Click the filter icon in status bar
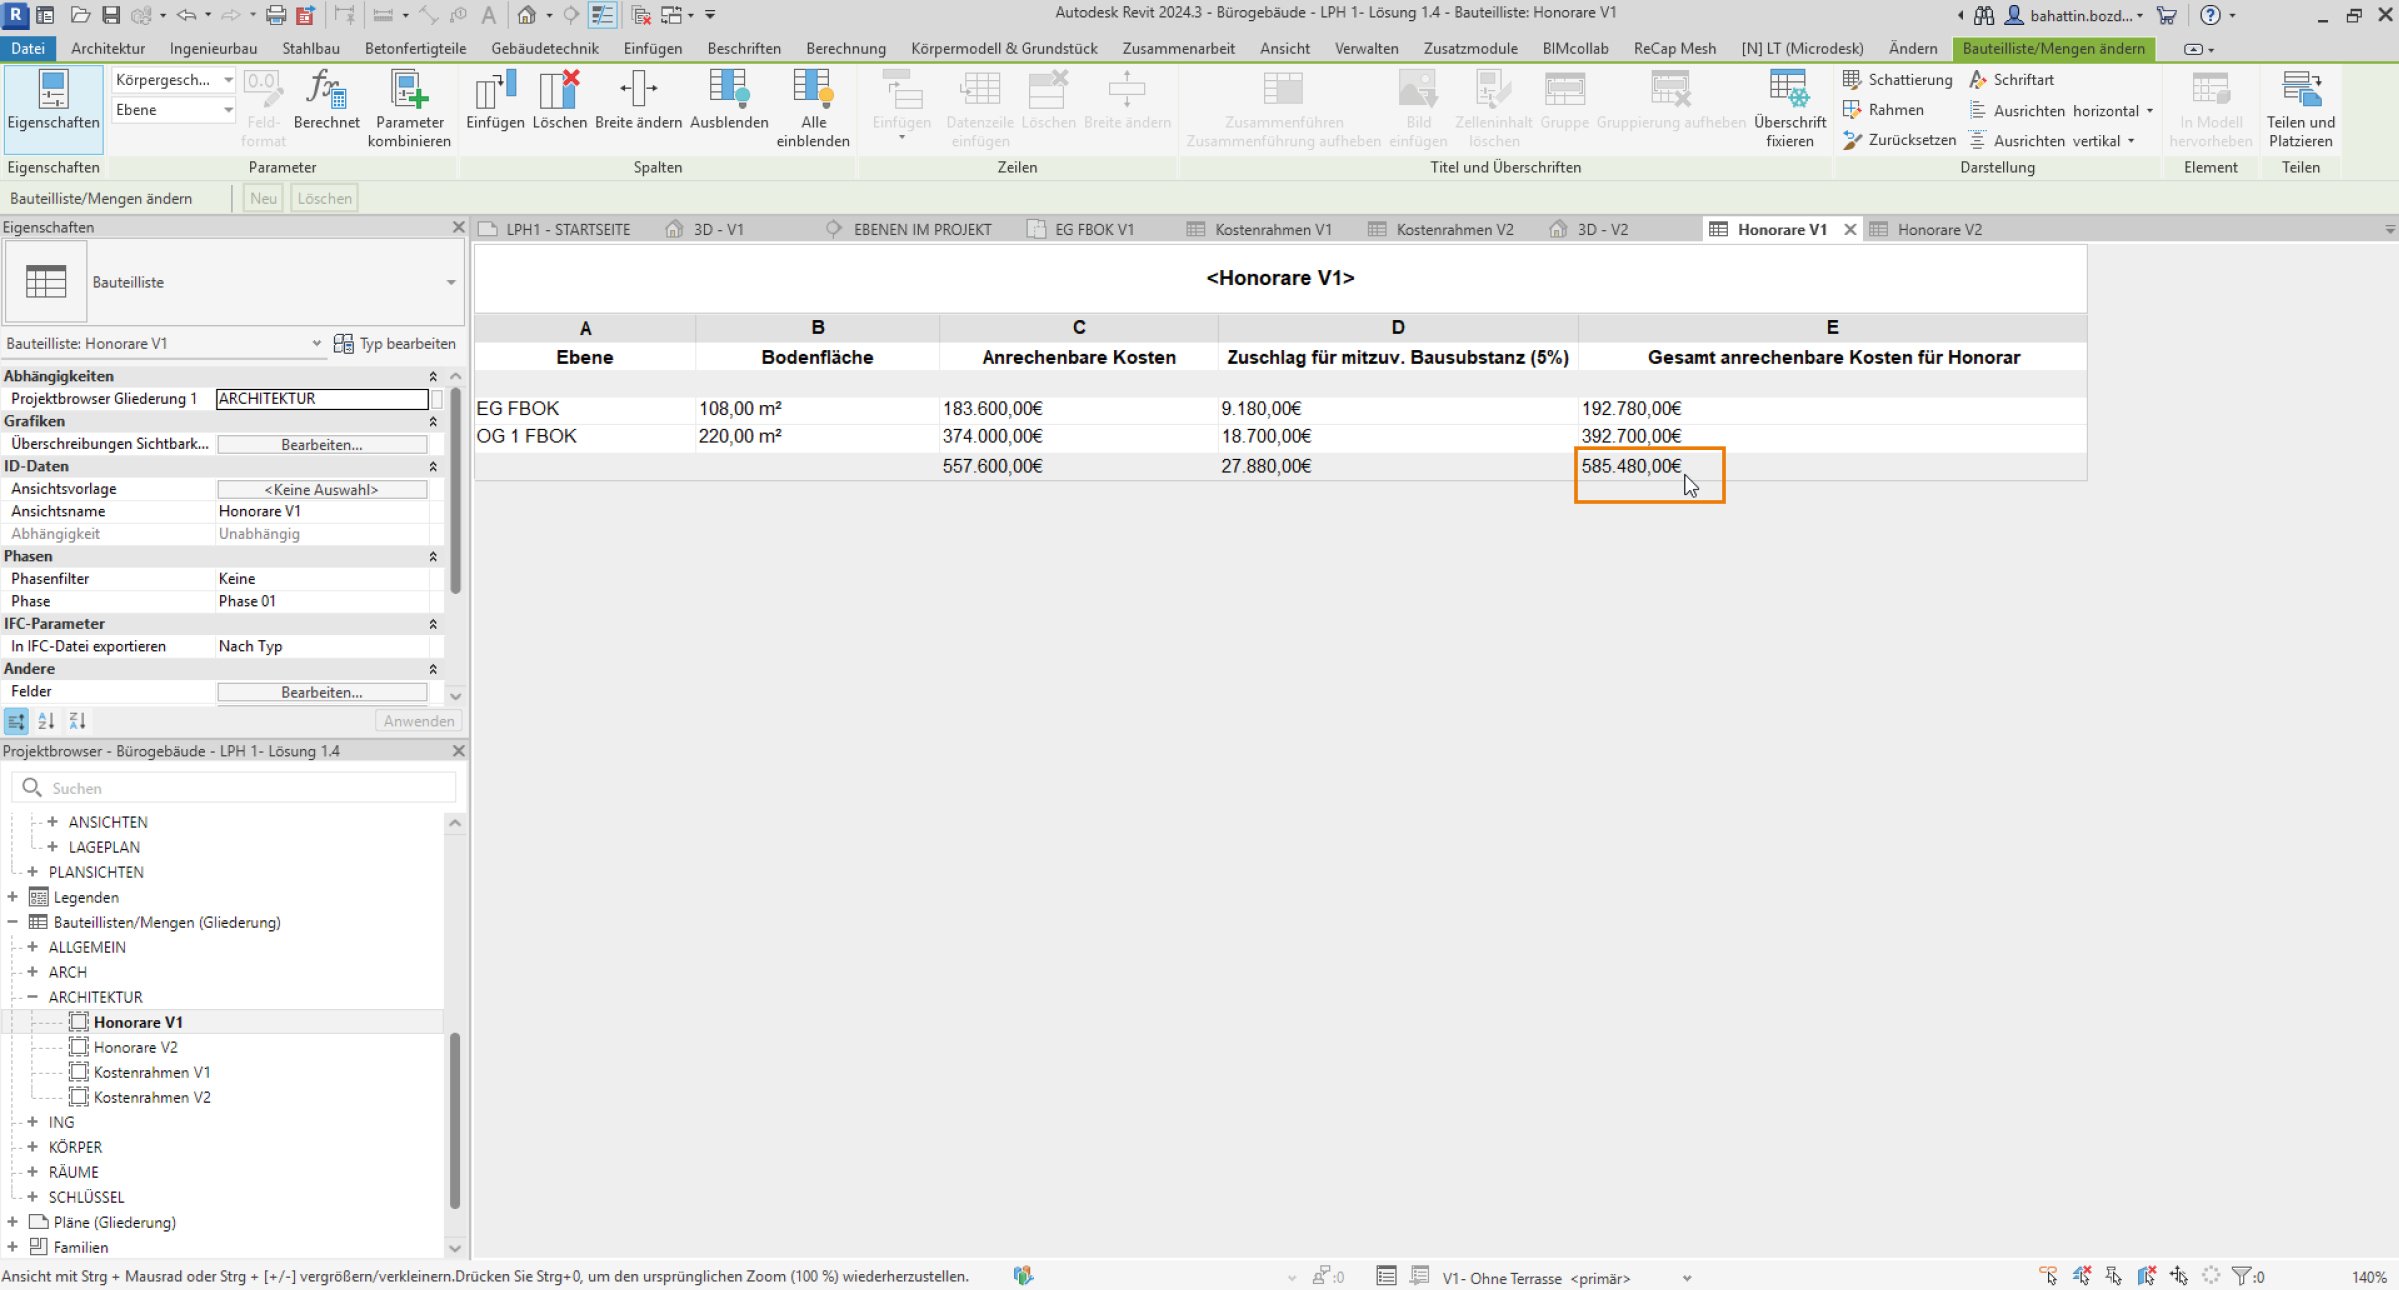 pyautogui.click(x=2242, y=1276)
